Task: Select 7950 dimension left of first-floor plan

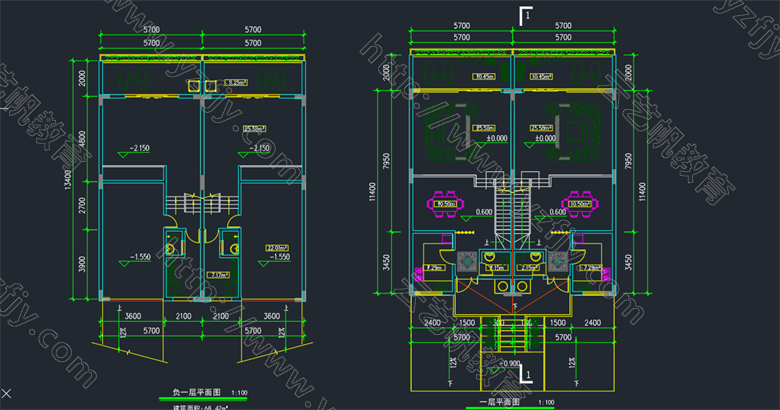Action: [387, 161]
